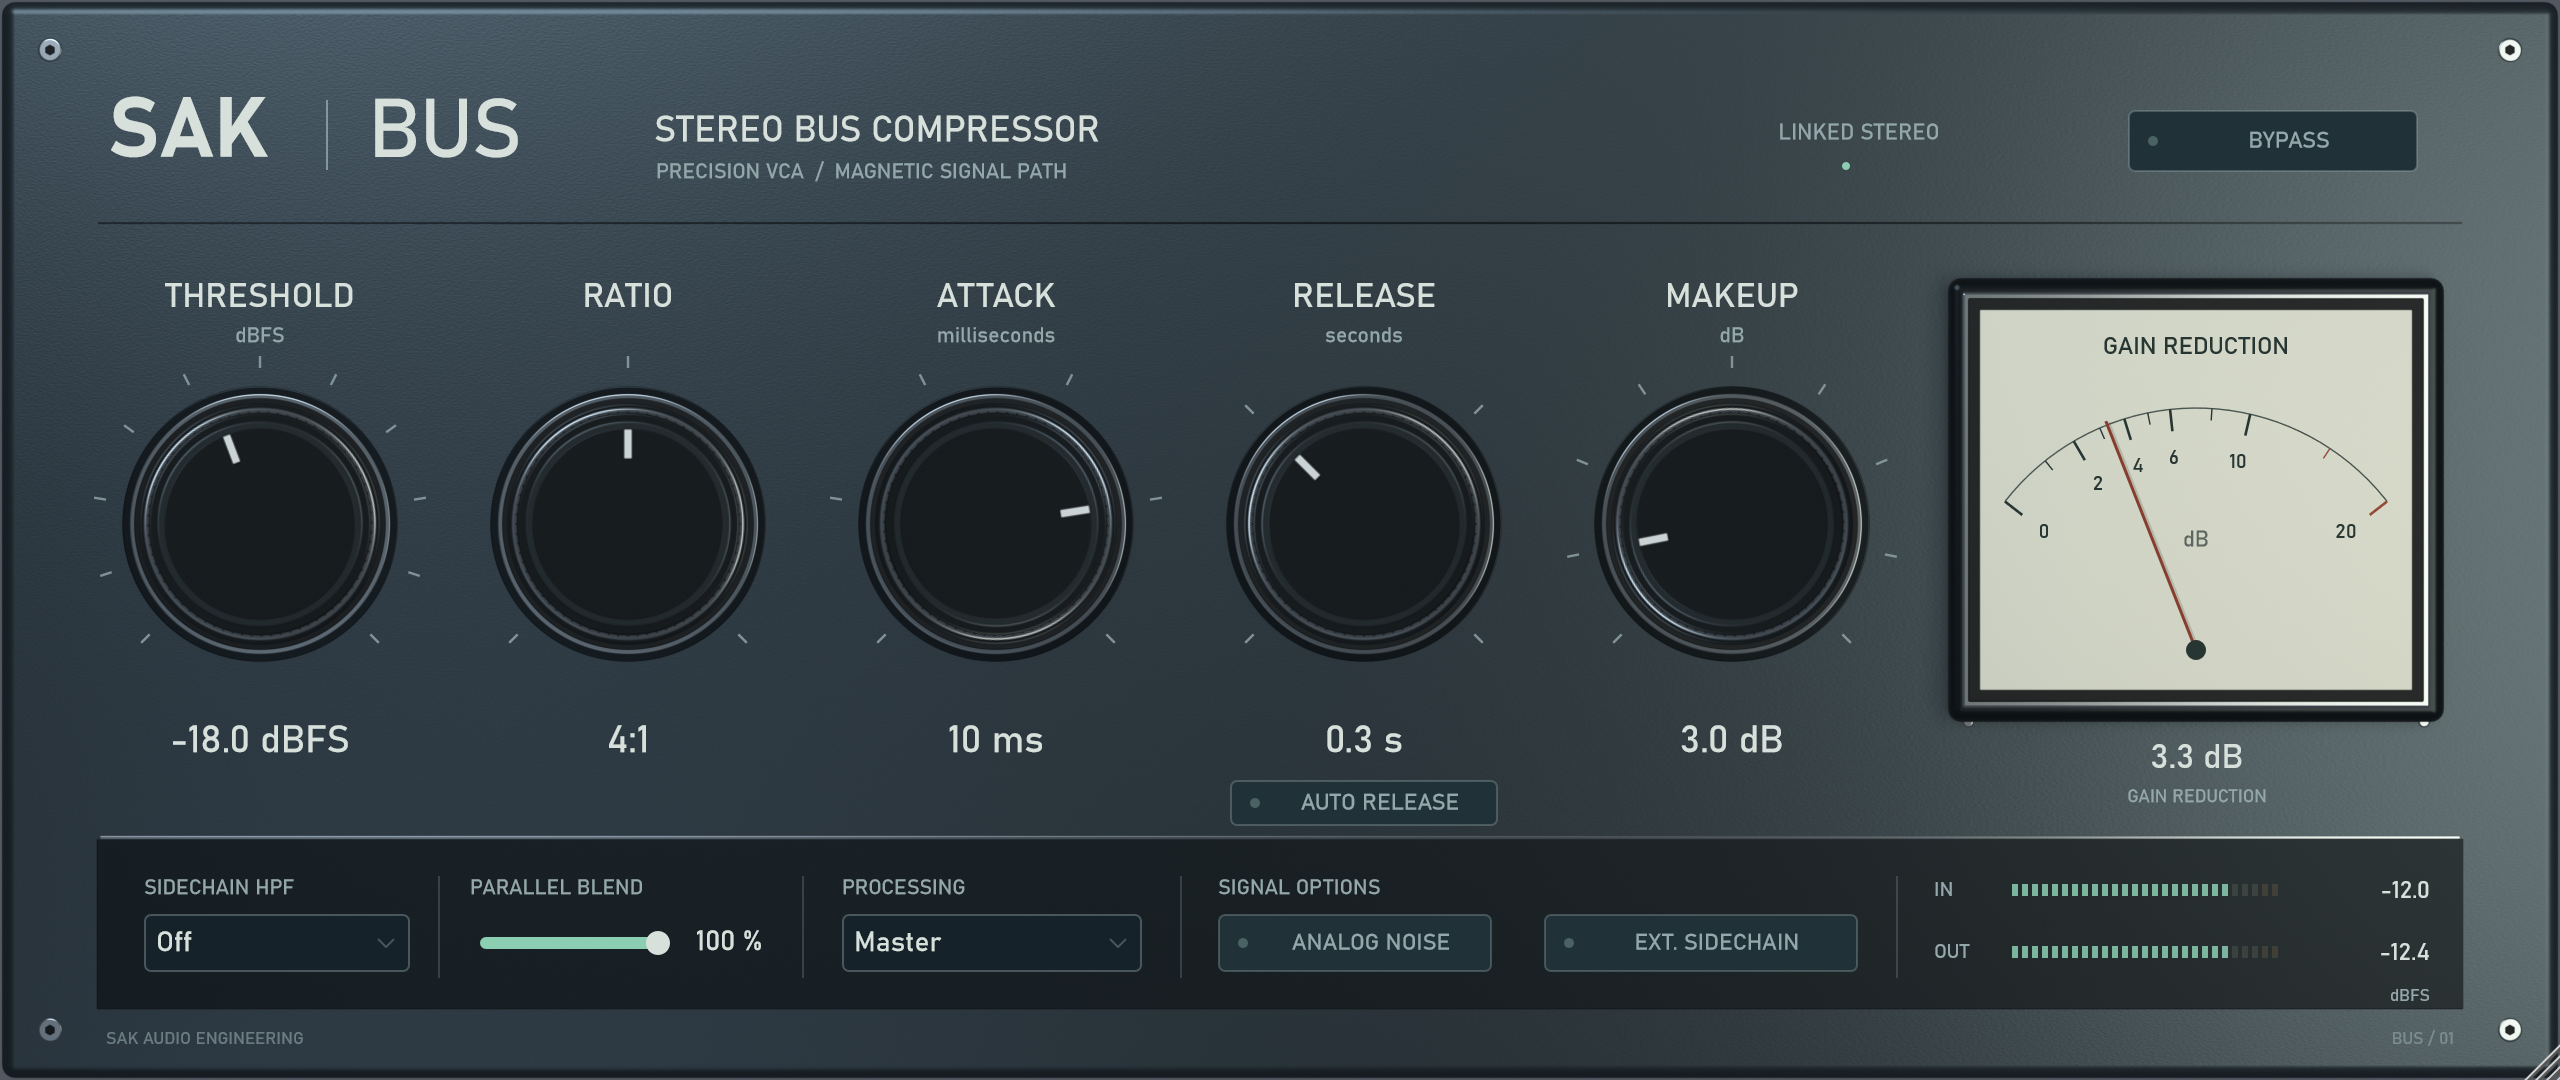Click the SAK logo text

(x=189, y=129)
